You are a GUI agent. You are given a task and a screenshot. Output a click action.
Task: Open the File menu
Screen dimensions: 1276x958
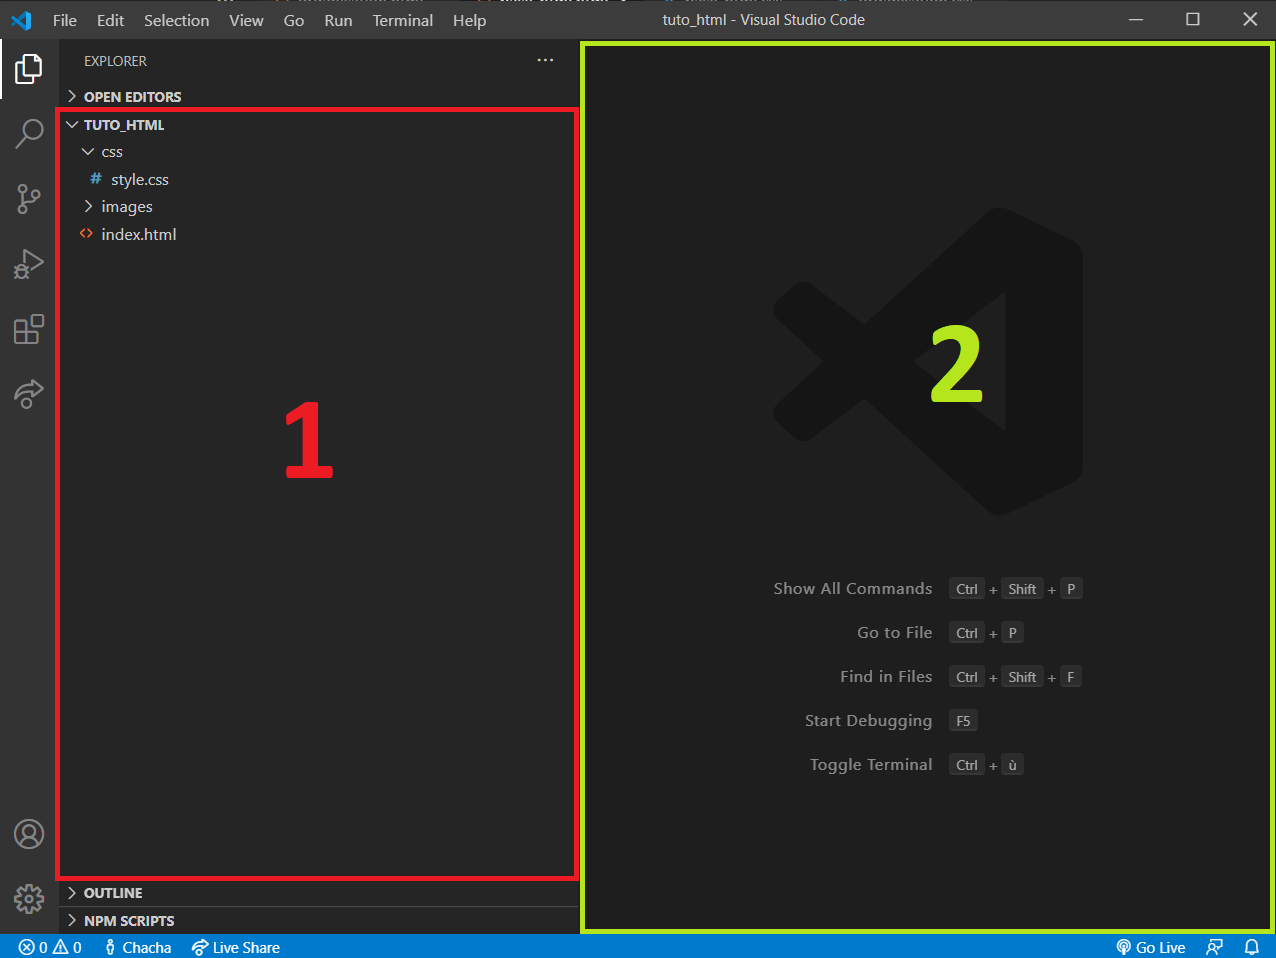pyautogui.click(x=65, y=20)
